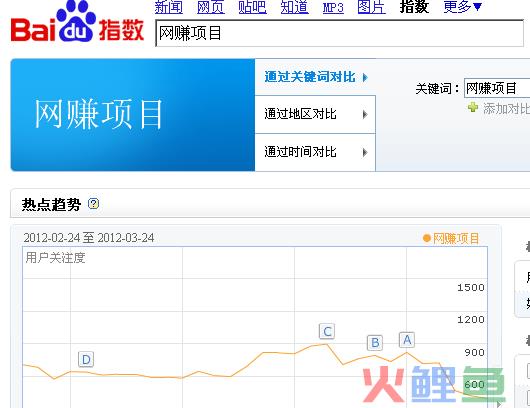
Task: Click the 900 value on the chart axis
Action: pyautogui.click(x=475, y=353)
